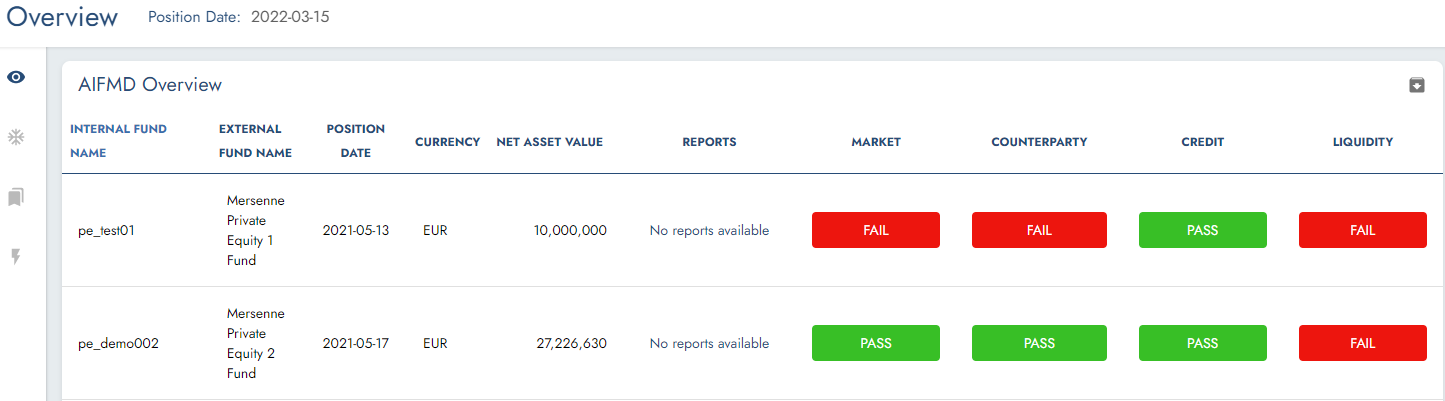Open Liquidity FAIL status for pe_demo002
This screenshot has width=1445, height=401.
tap(1363, 343)
